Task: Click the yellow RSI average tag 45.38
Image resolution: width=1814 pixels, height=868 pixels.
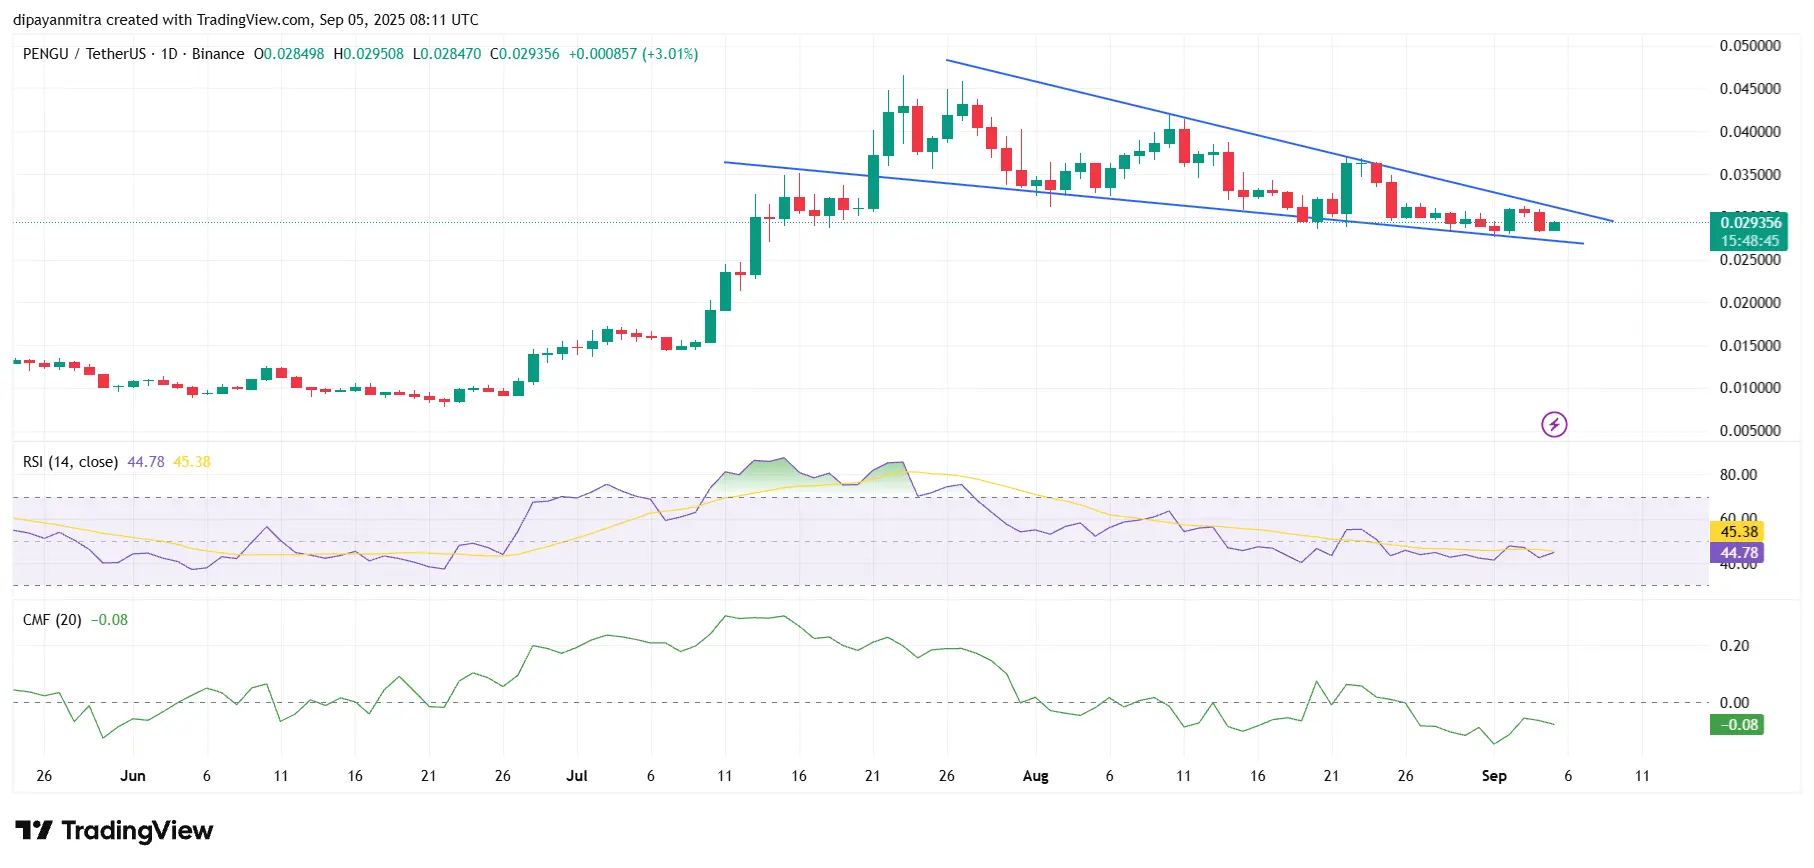Action: (1738, 532)
